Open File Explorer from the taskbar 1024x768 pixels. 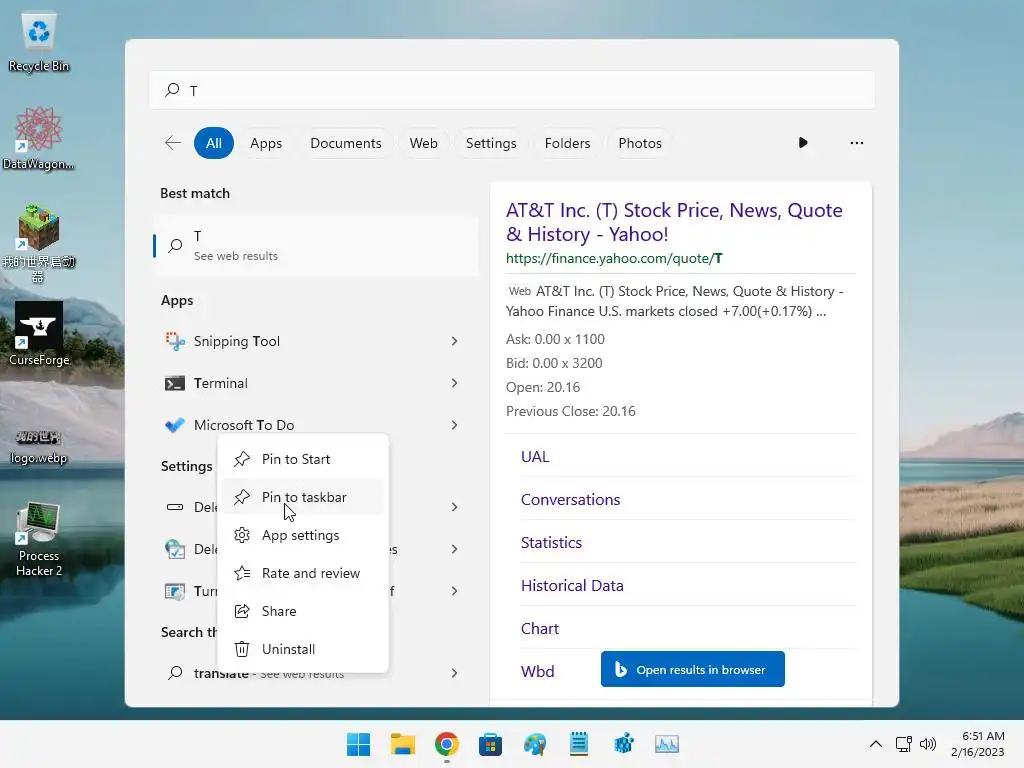coord(402,744)
